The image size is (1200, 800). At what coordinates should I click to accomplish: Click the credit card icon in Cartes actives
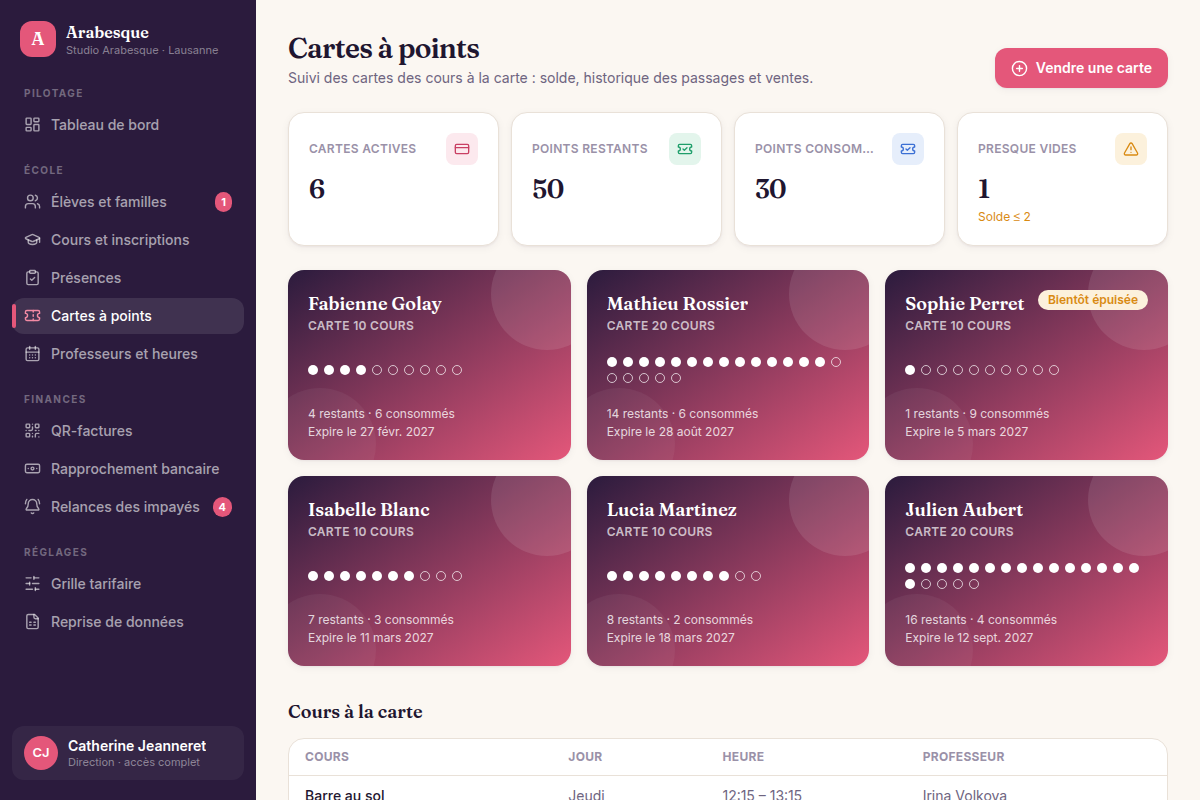pyautogui.click(x=462, y=149)
